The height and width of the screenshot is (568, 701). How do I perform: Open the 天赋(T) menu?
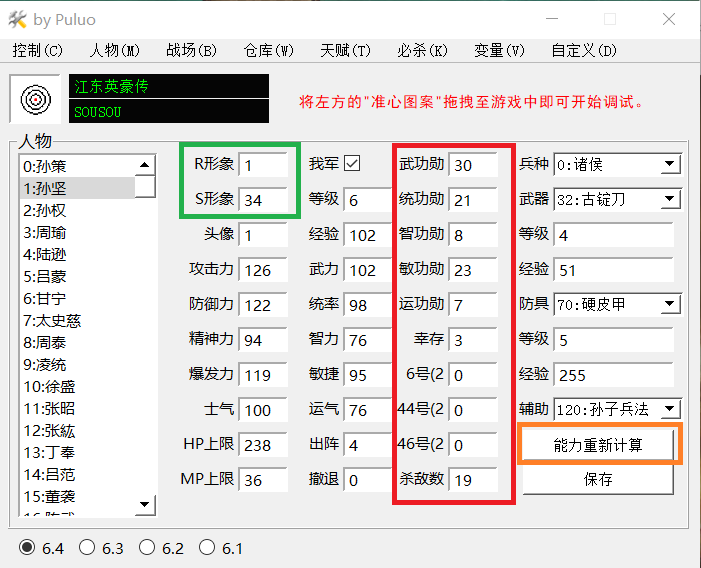click(x=345, y=50)
